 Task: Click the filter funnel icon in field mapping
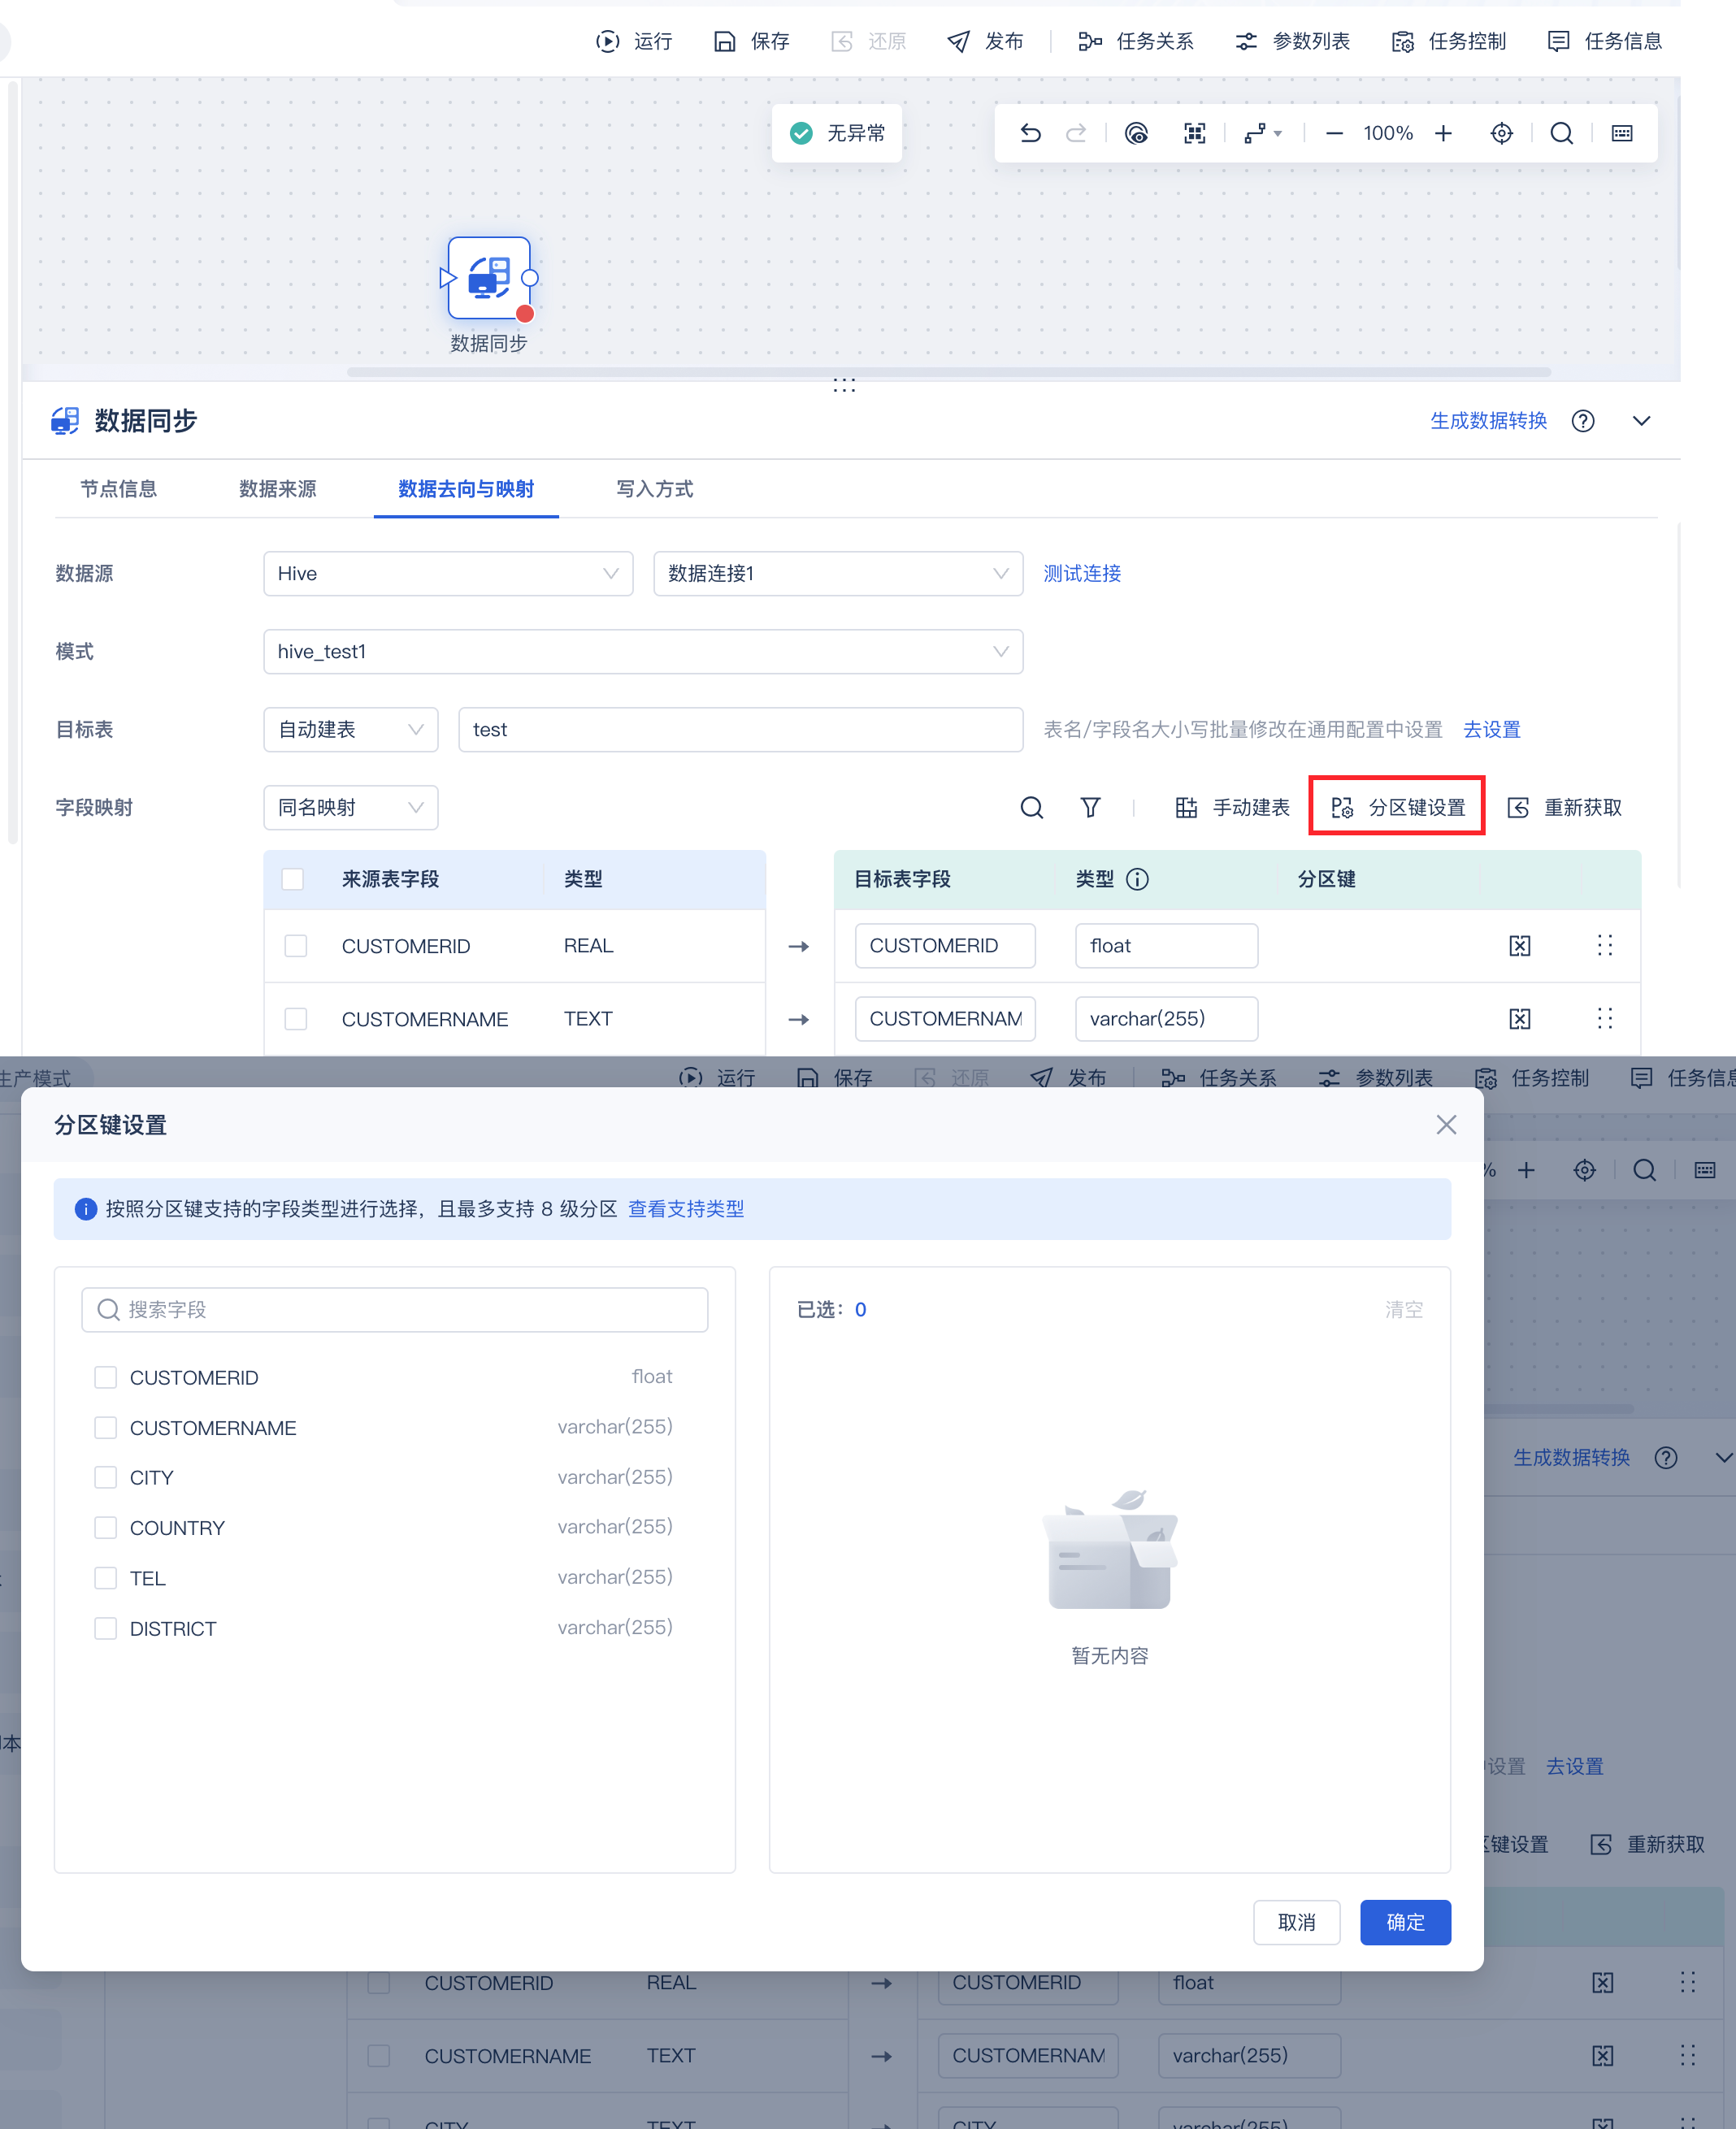pos(1090,807)
